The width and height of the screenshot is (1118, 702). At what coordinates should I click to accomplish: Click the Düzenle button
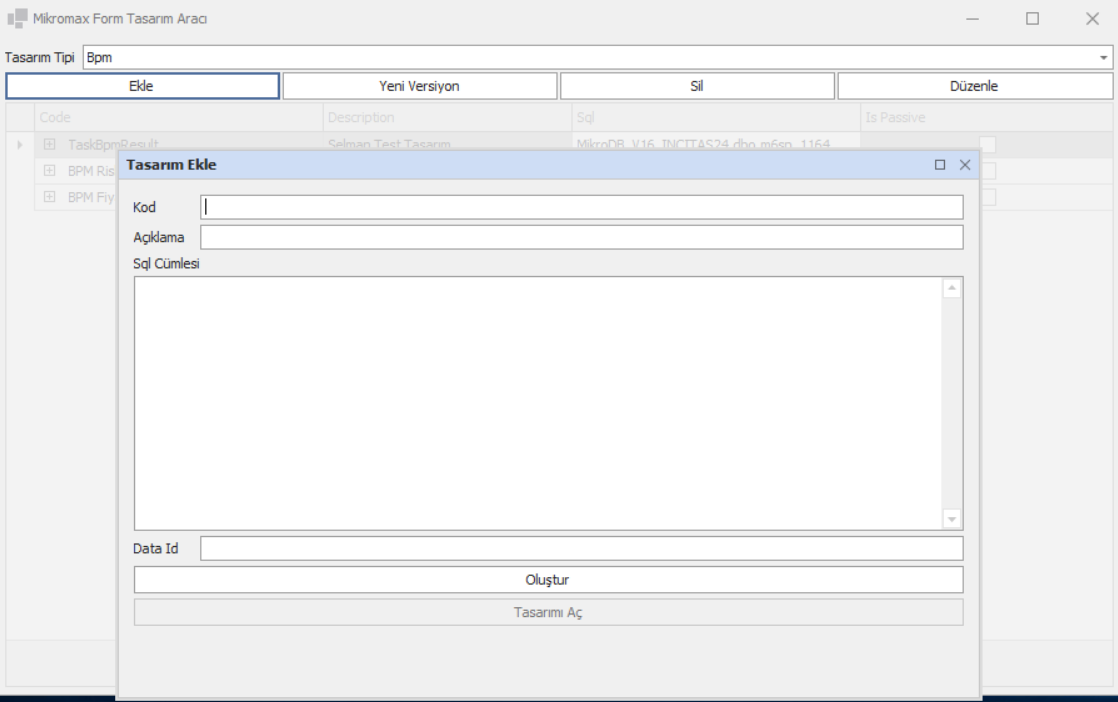click(x=974, y=86)
